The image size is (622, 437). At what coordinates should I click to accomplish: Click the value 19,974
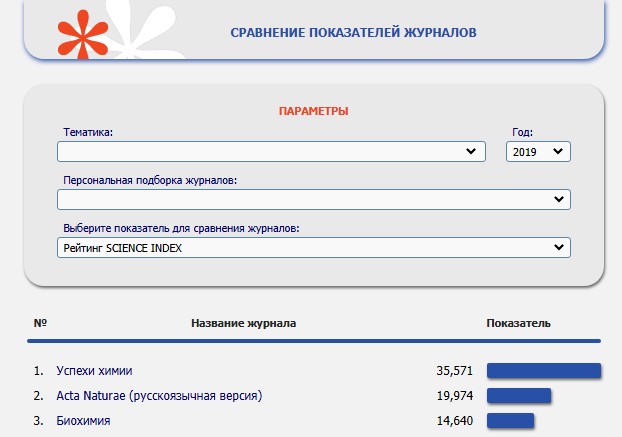[455, 396]
